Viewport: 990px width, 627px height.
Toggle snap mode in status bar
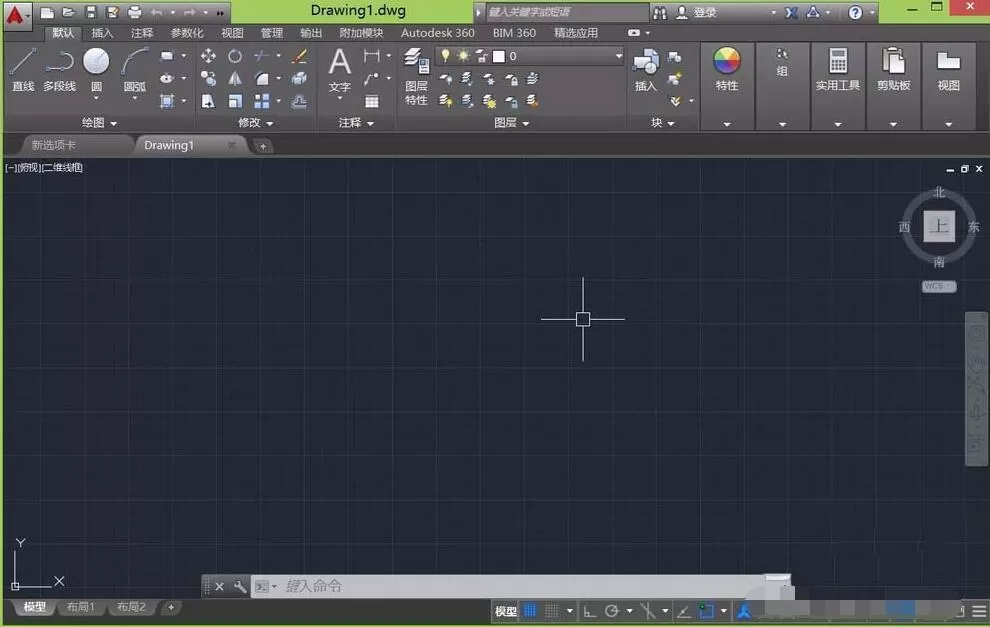tap(552, 611)
